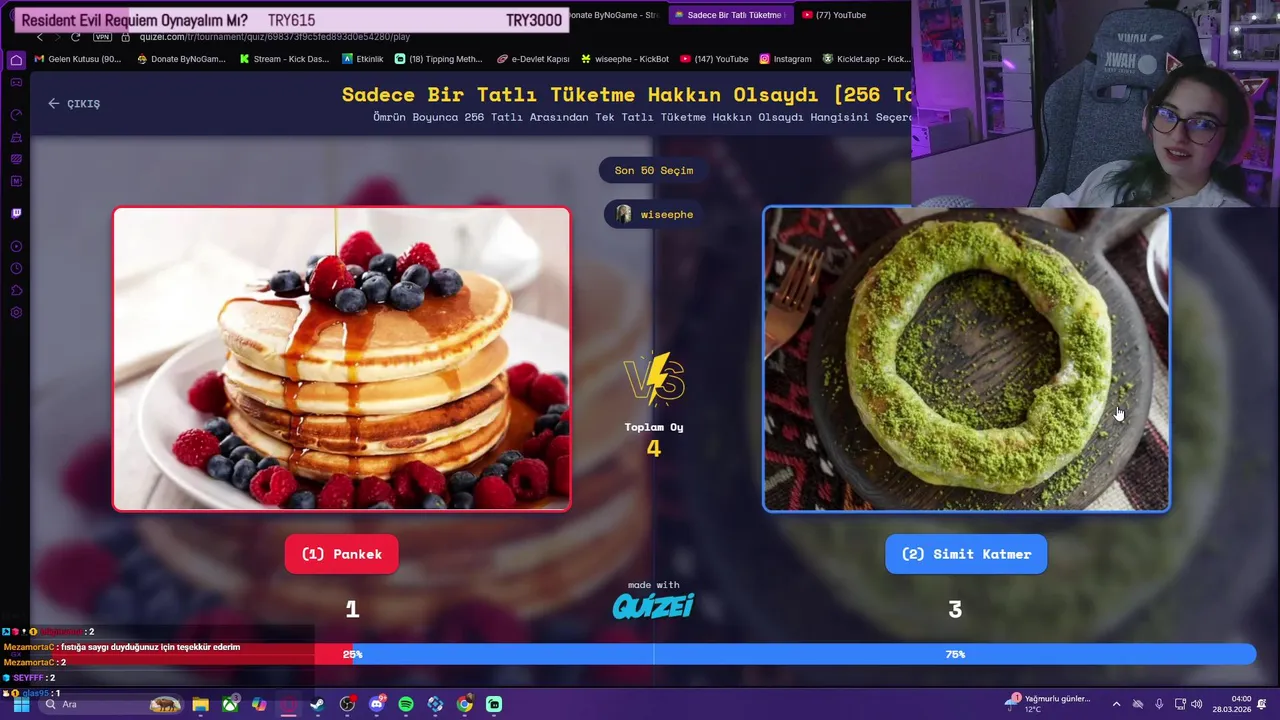Switch to the Sadece Bir Tatlı Tüketme tab
Image resolution: width=1280 pixels, height=720 pixels.
click(x=730, y=15)
